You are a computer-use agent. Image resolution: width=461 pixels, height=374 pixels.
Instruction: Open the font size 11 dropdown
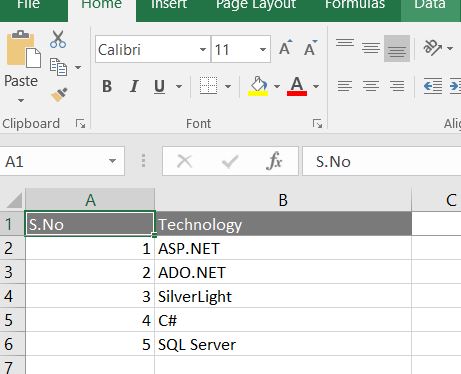pyautogui.click(x=263, y=50)
